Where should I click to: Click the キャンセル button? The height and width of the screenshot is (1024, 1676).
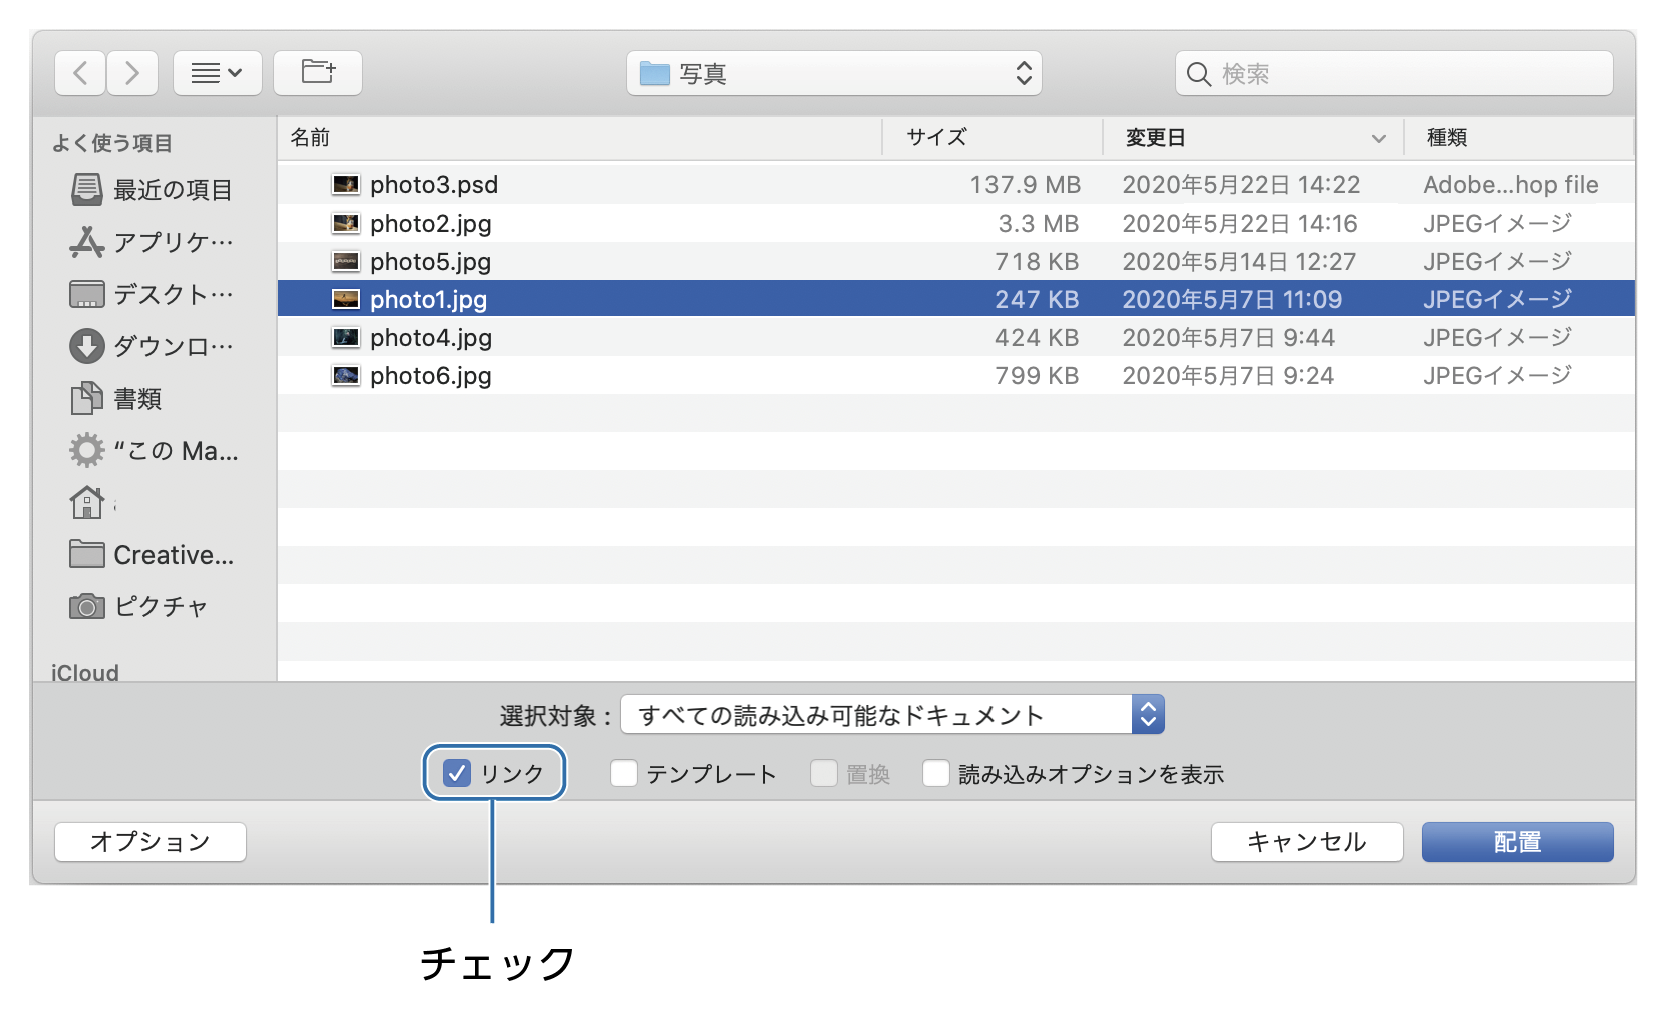pos(1307,842)
